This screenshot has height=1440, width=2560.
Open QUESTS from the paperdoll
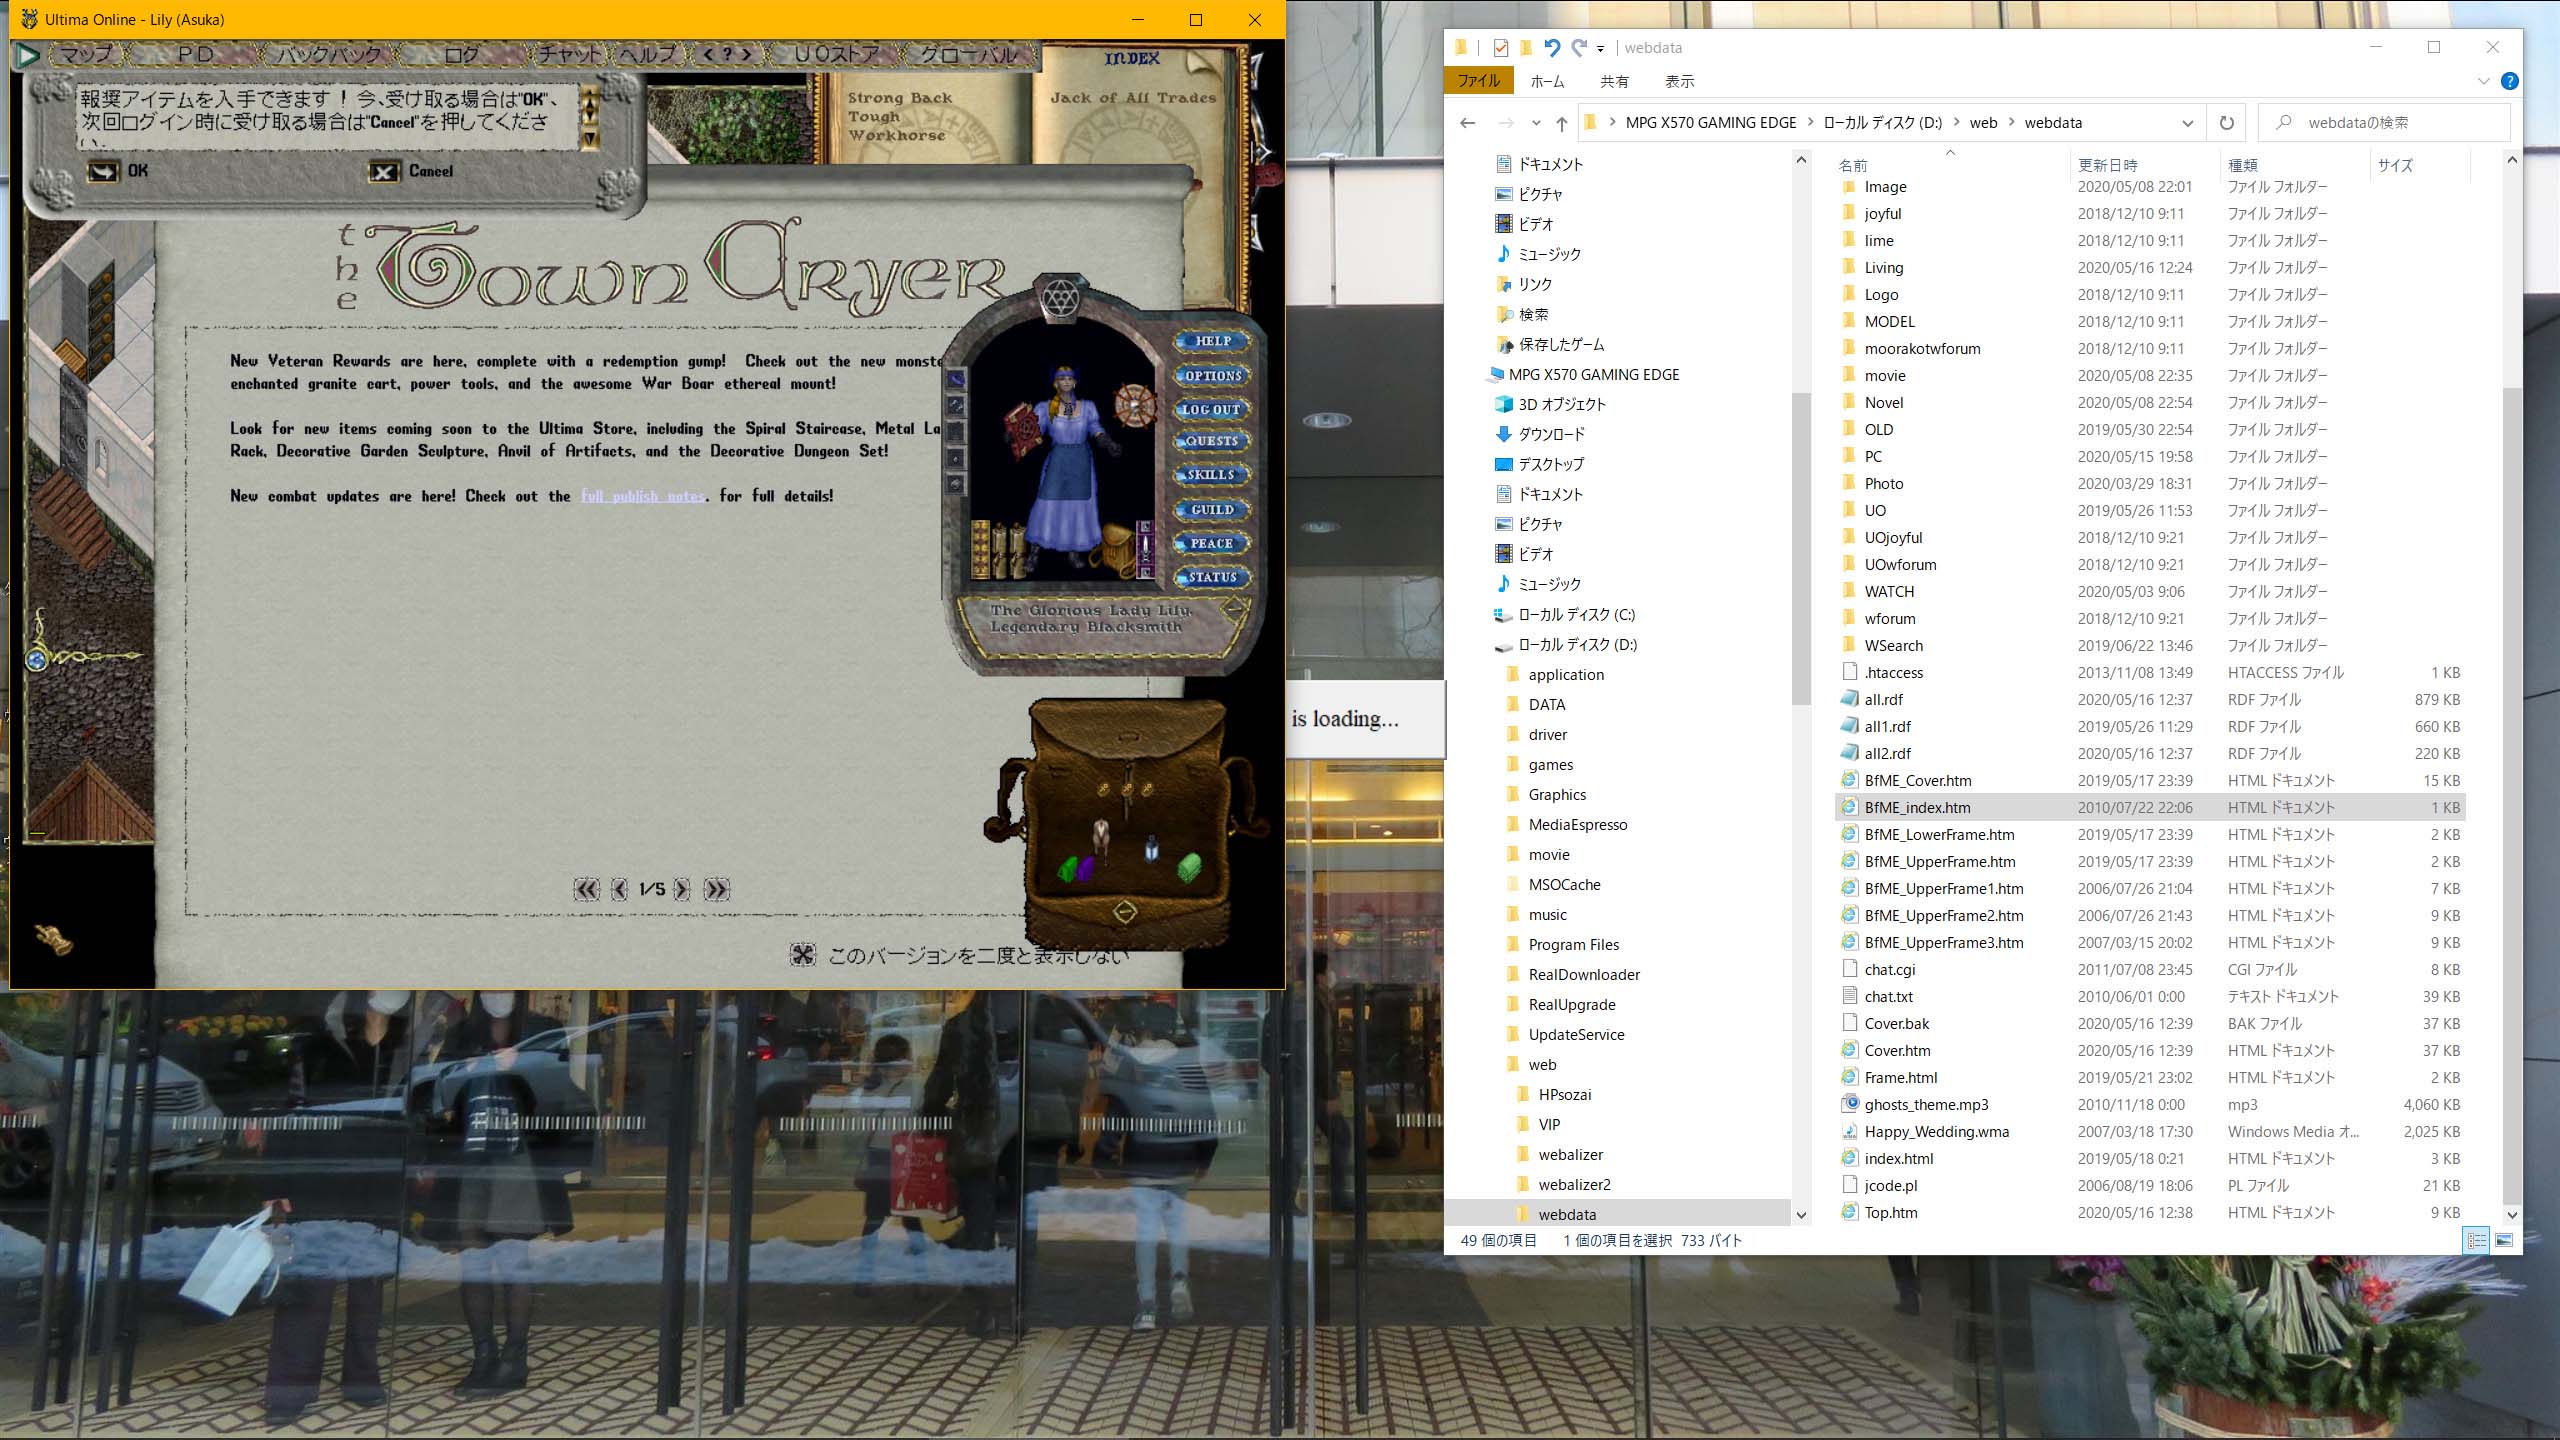(1212, 441)
